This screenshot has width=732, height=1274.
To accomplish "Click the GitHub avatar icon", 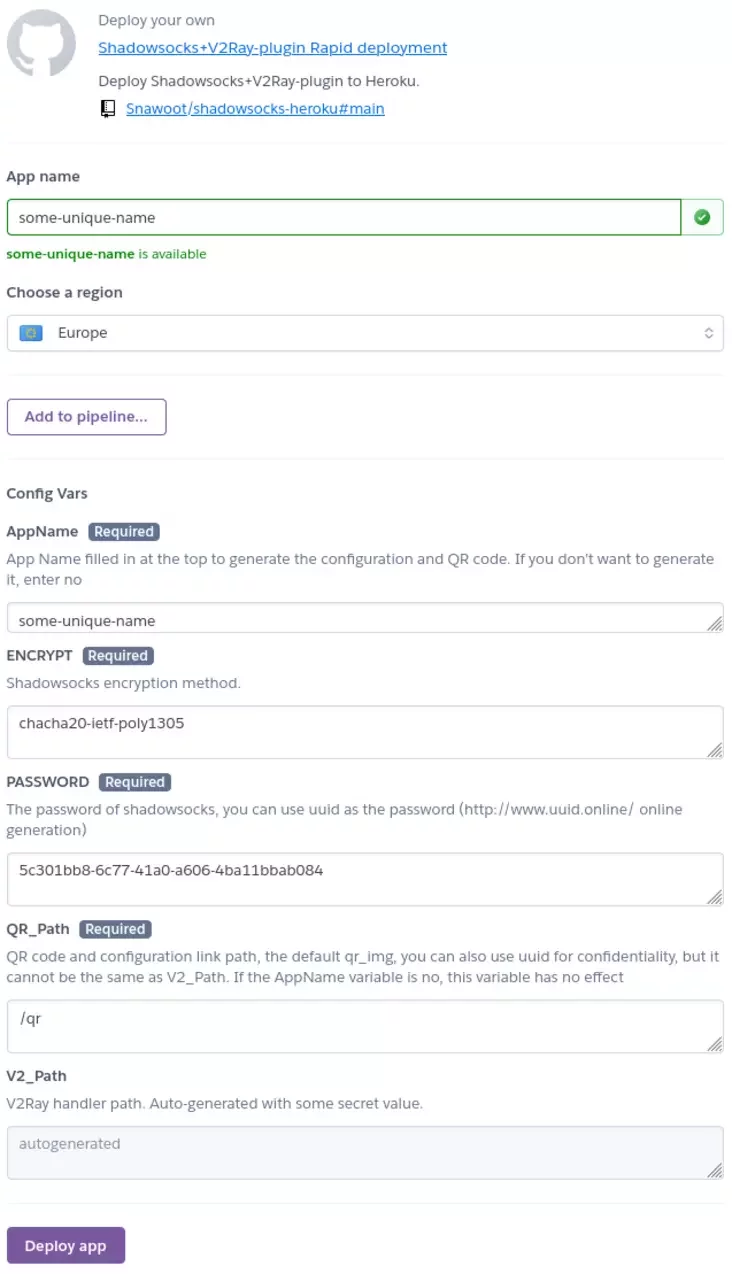I will pyautogui.click(x=42, y=43).
